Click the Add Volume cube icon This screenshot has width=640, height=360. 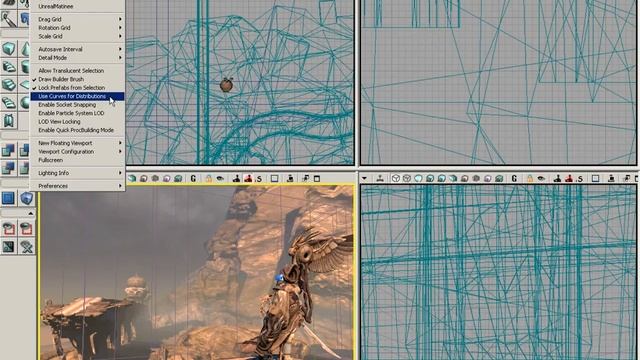point(27,198)
